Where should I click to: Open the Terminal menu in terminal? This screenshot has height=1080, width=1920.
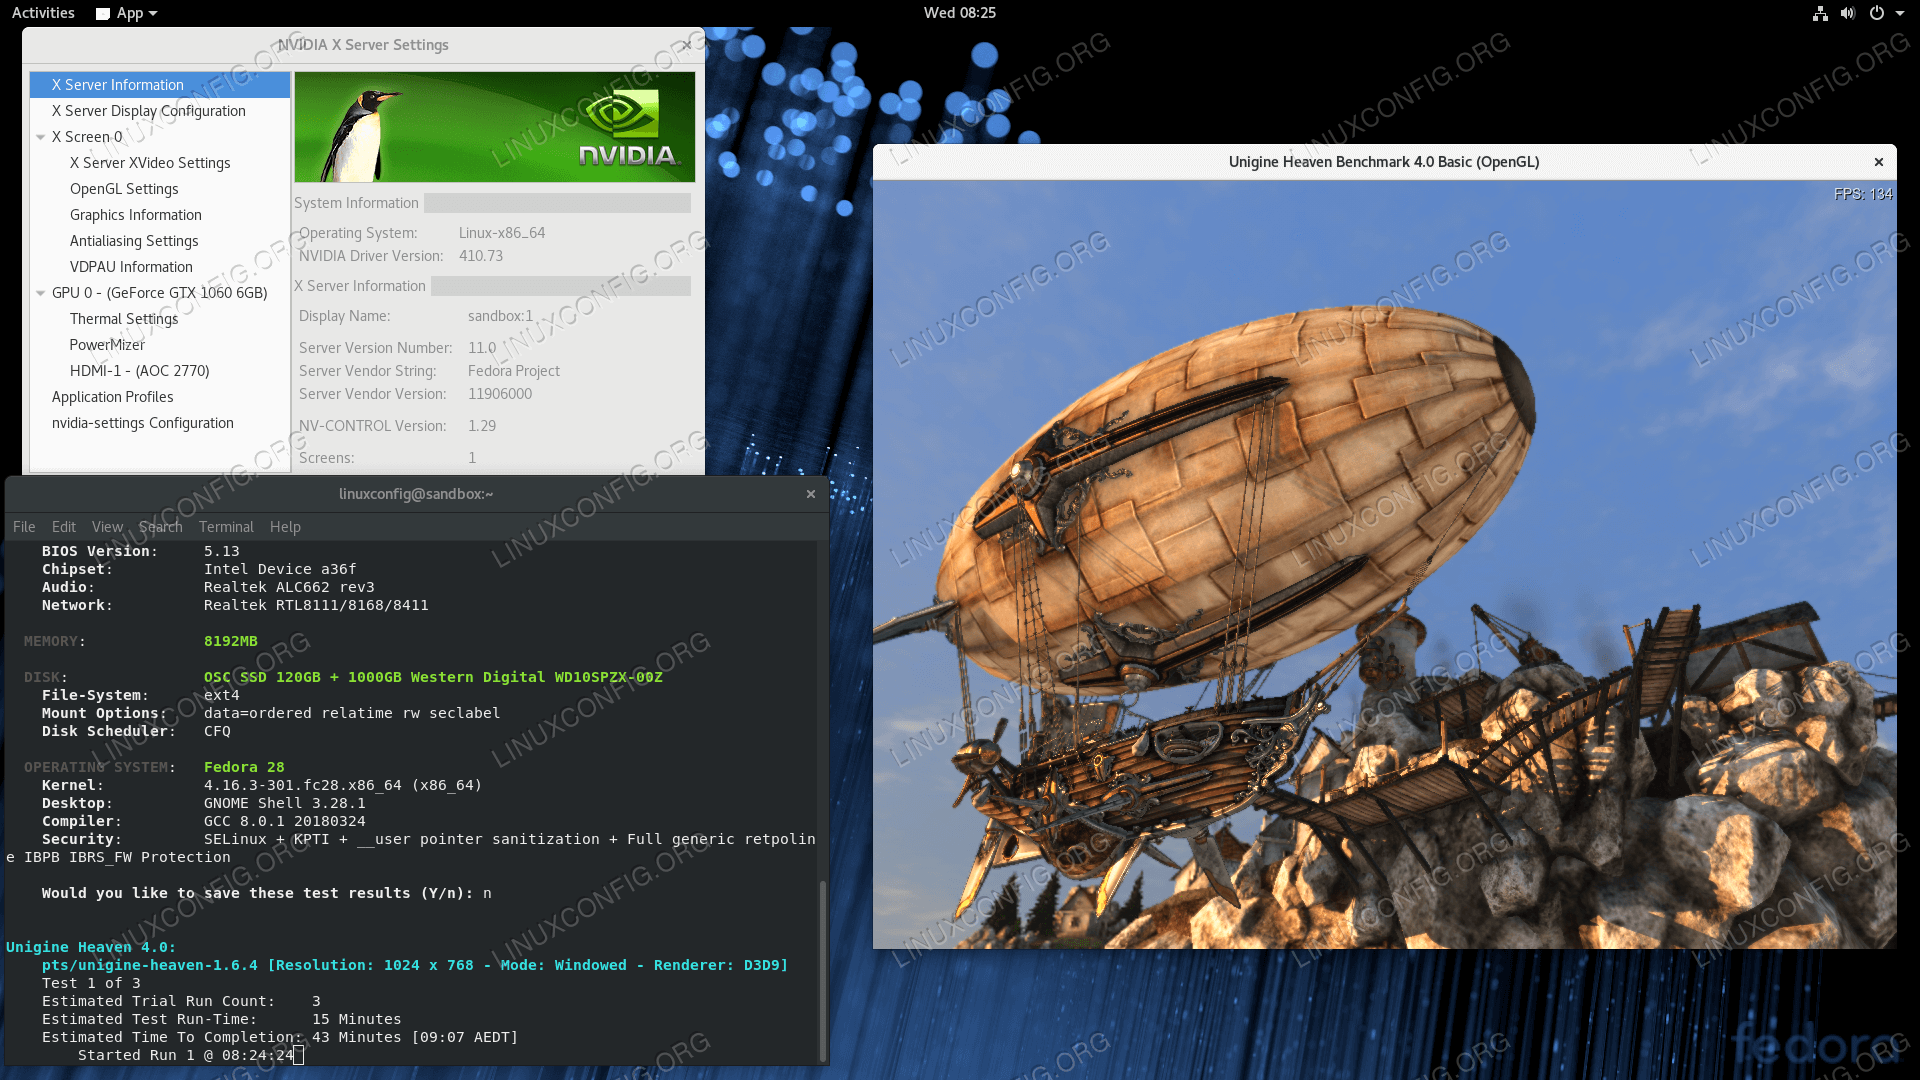tap(226, 527)
